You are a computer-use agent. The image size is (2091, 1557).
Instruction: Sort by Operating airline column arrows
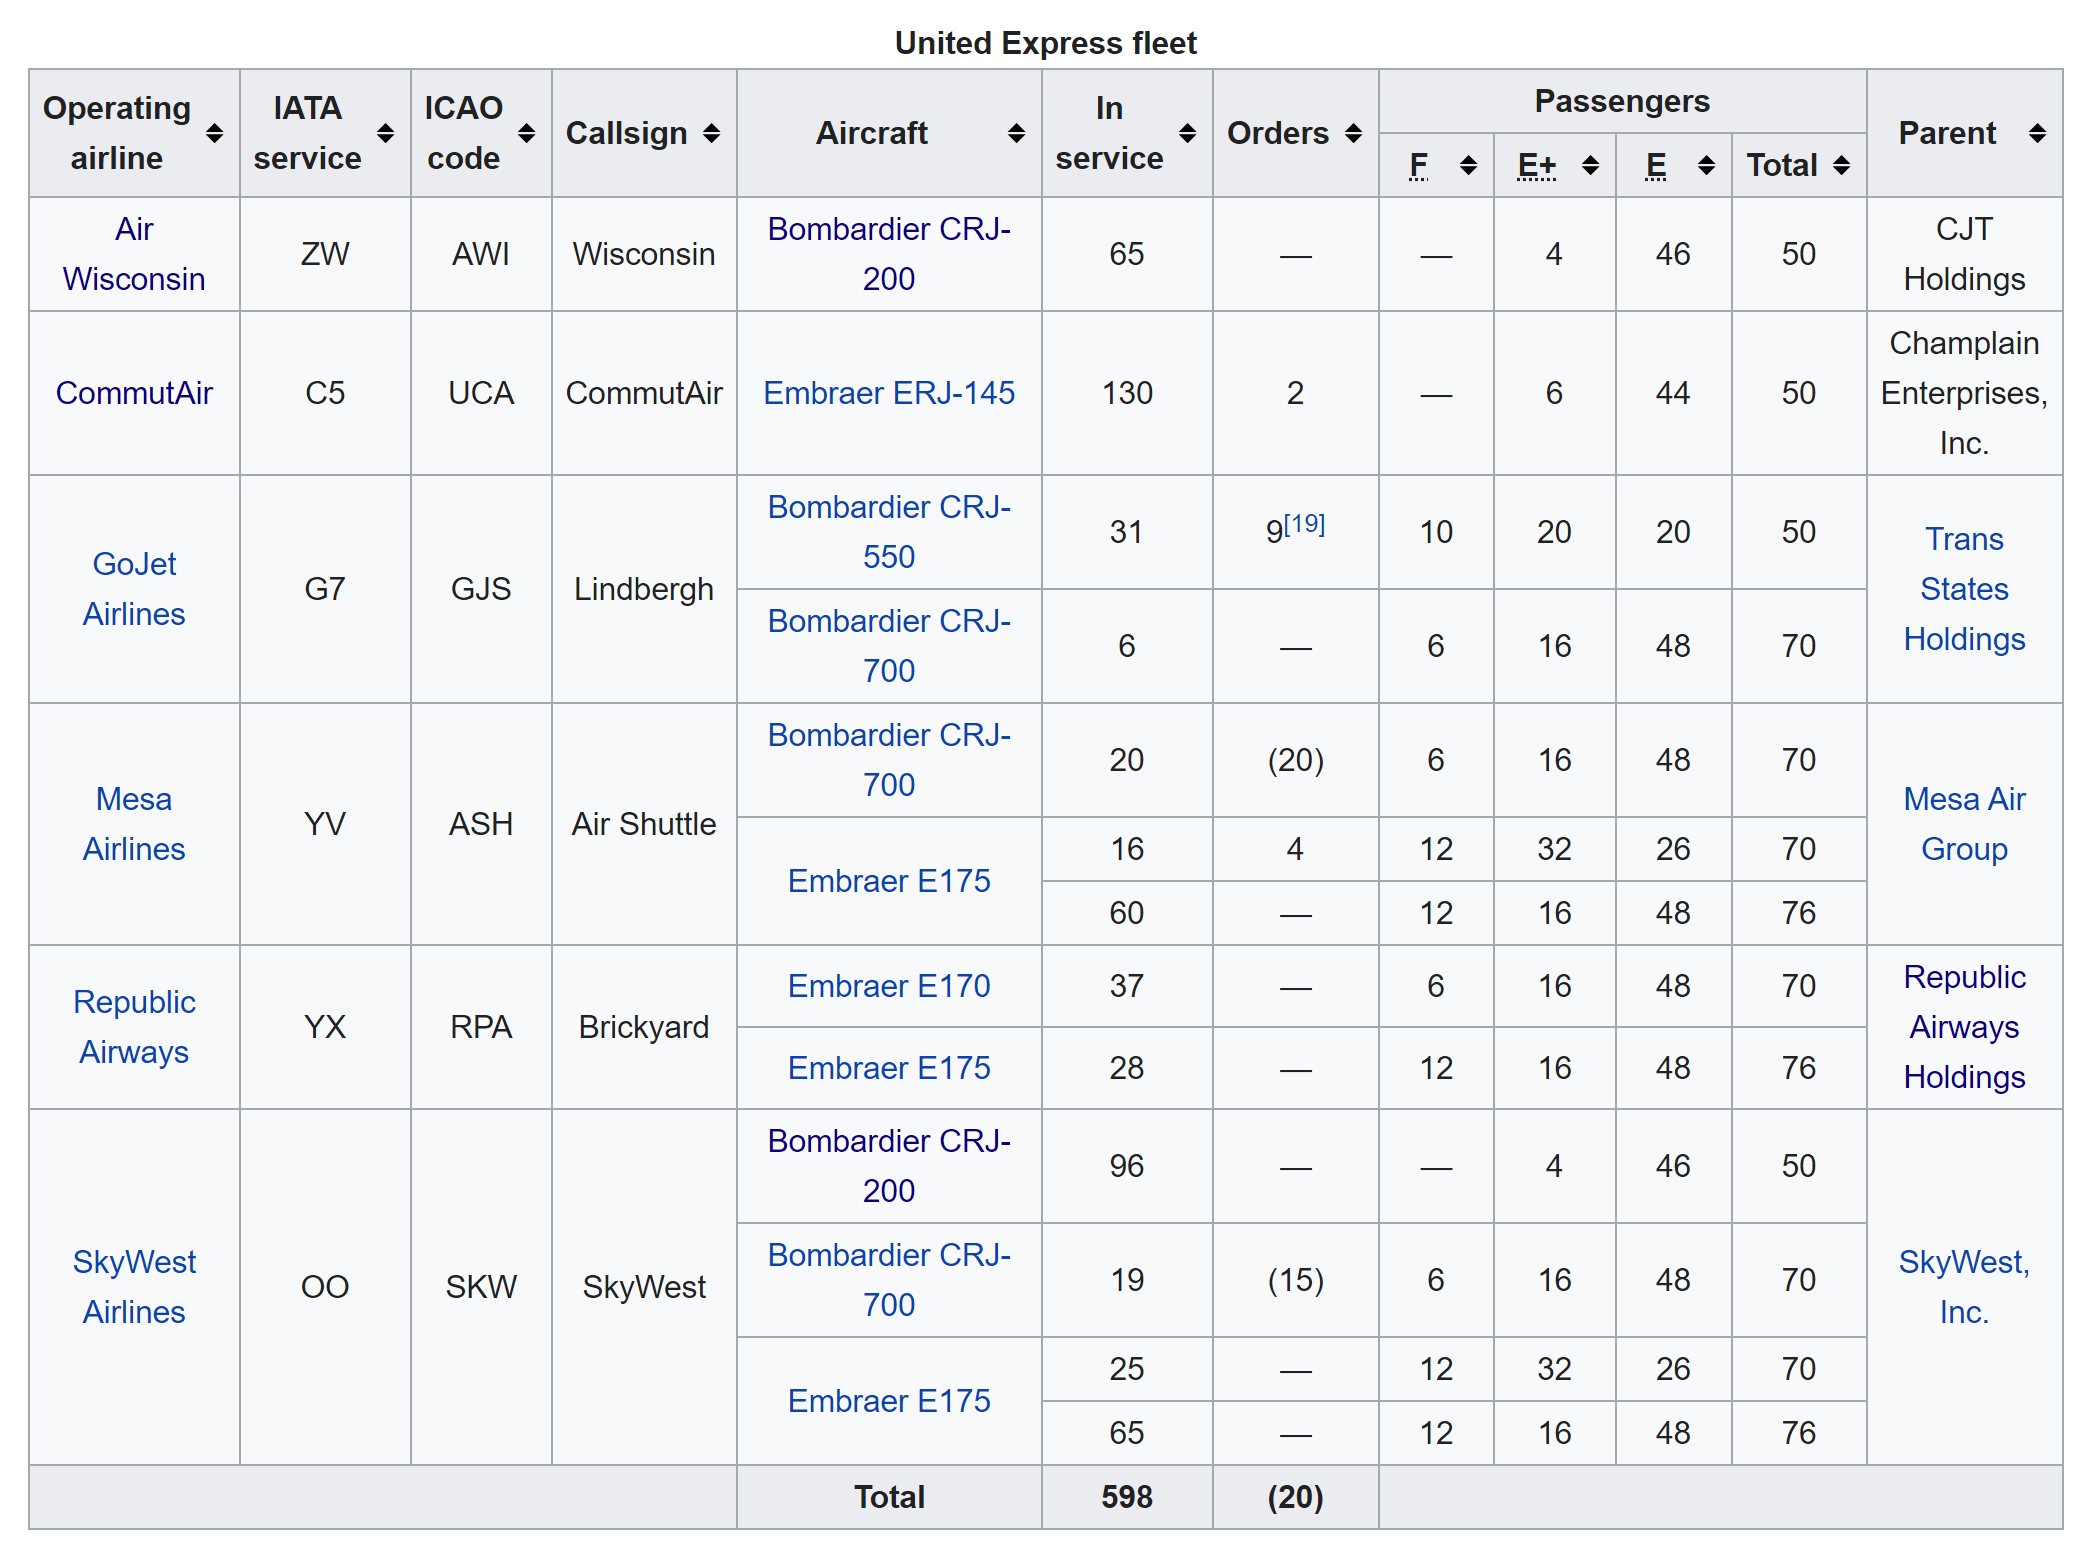[214, 134]
